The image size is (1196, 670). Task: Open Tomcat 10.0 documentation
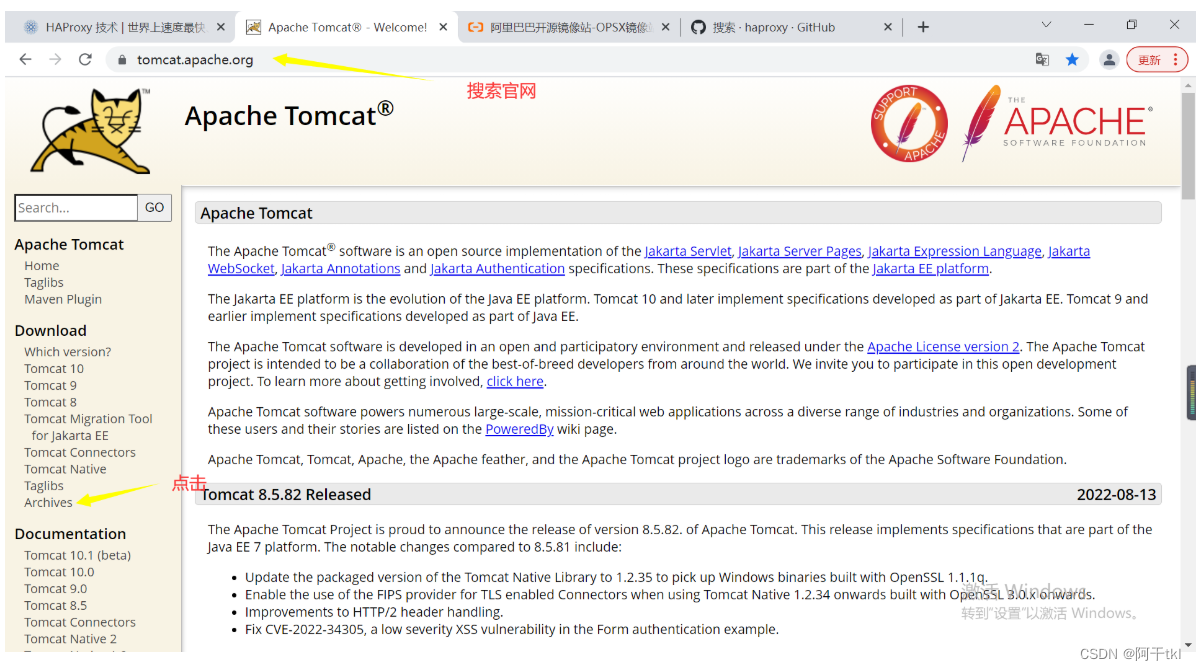click(x=59, y=572)
